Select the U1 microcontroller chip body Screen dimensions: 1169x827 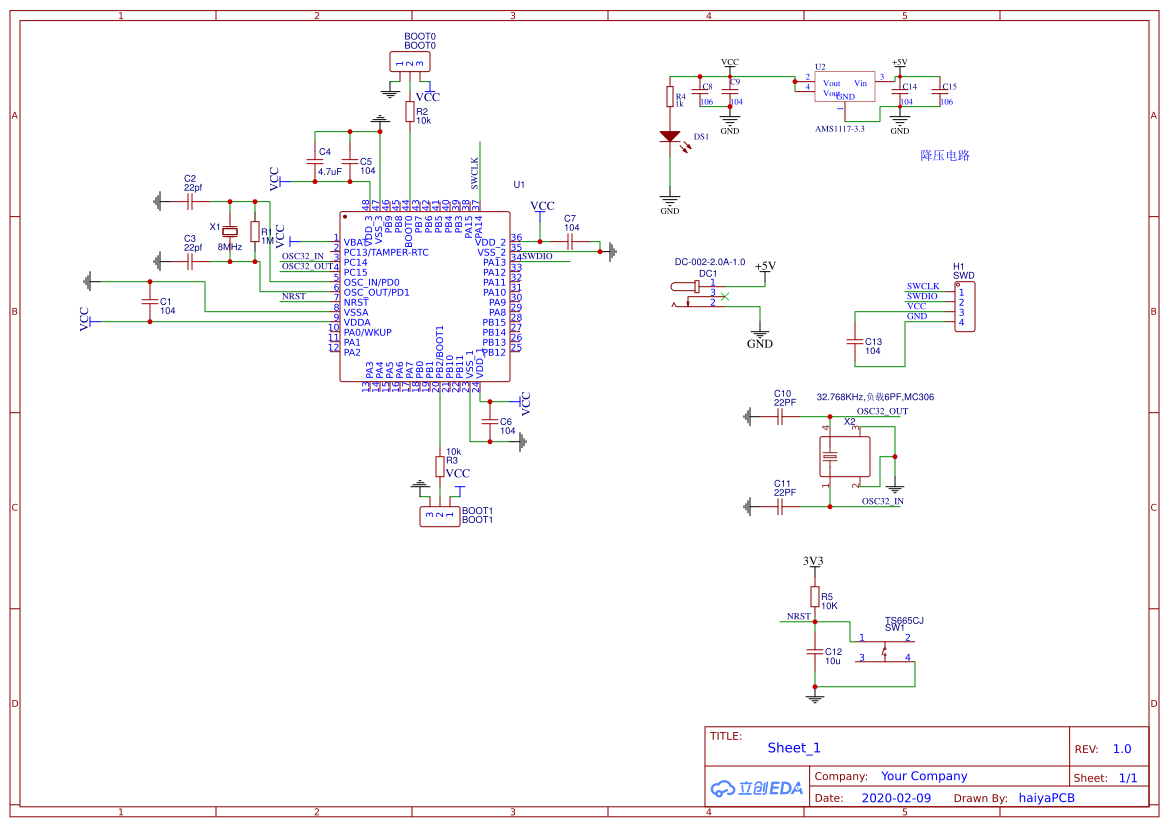click(x=425, y=297)
